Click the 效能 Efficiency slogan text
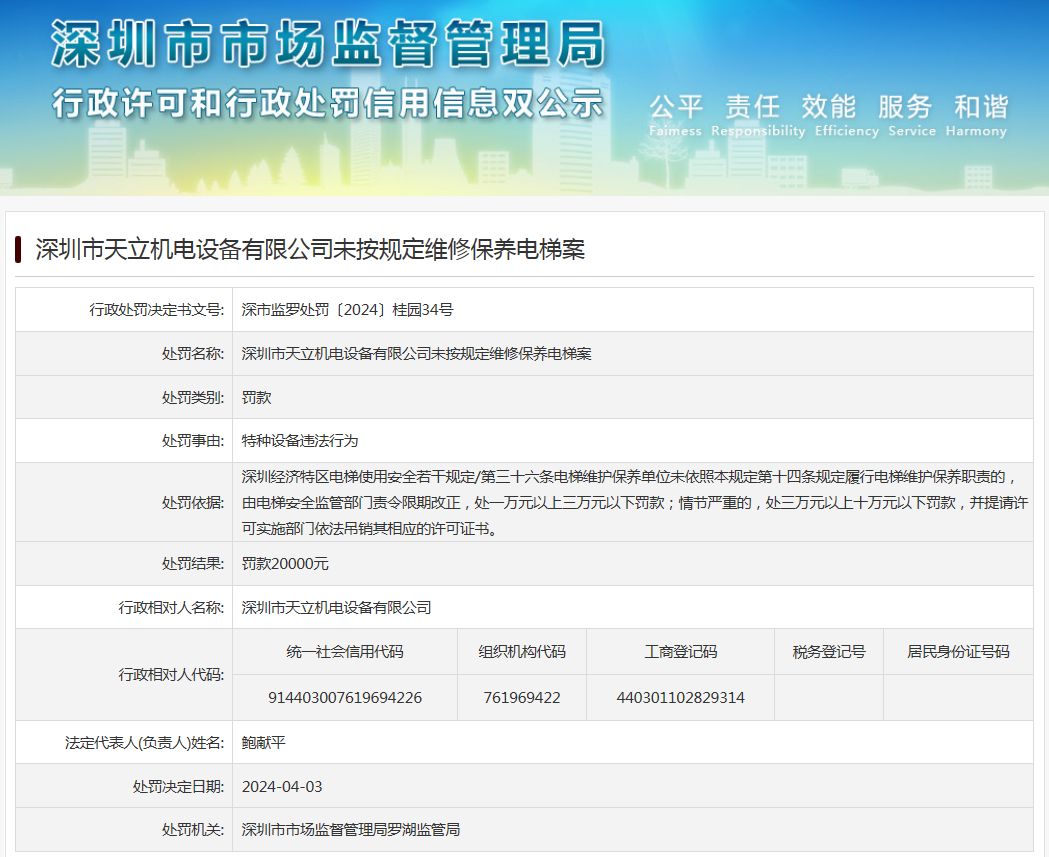The height and width of the screenshot is (857, 1049). 846,116
